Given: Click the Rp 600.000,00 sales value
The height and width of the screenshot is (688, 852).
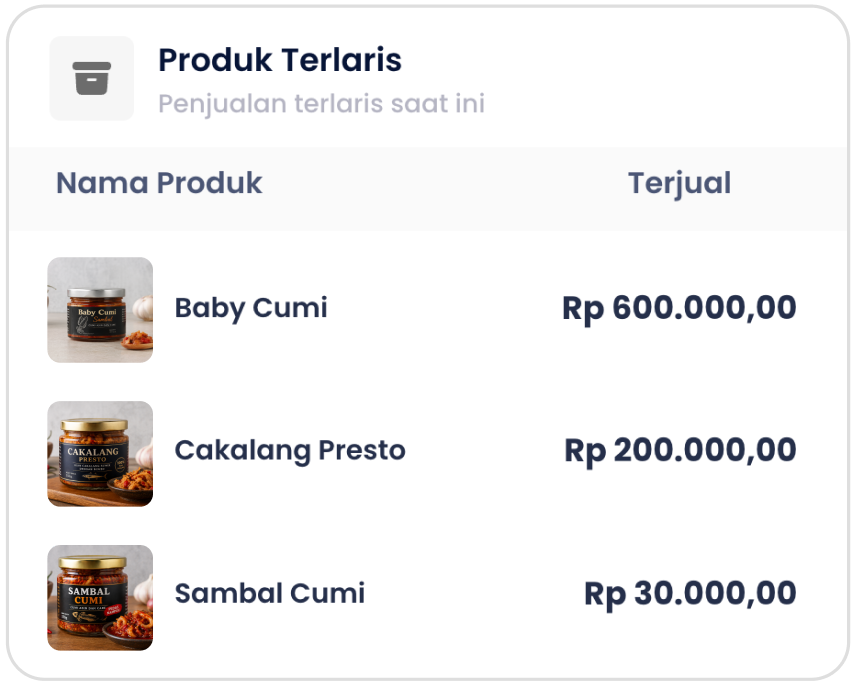Looking at the screenshot, I should coord(680,308).
